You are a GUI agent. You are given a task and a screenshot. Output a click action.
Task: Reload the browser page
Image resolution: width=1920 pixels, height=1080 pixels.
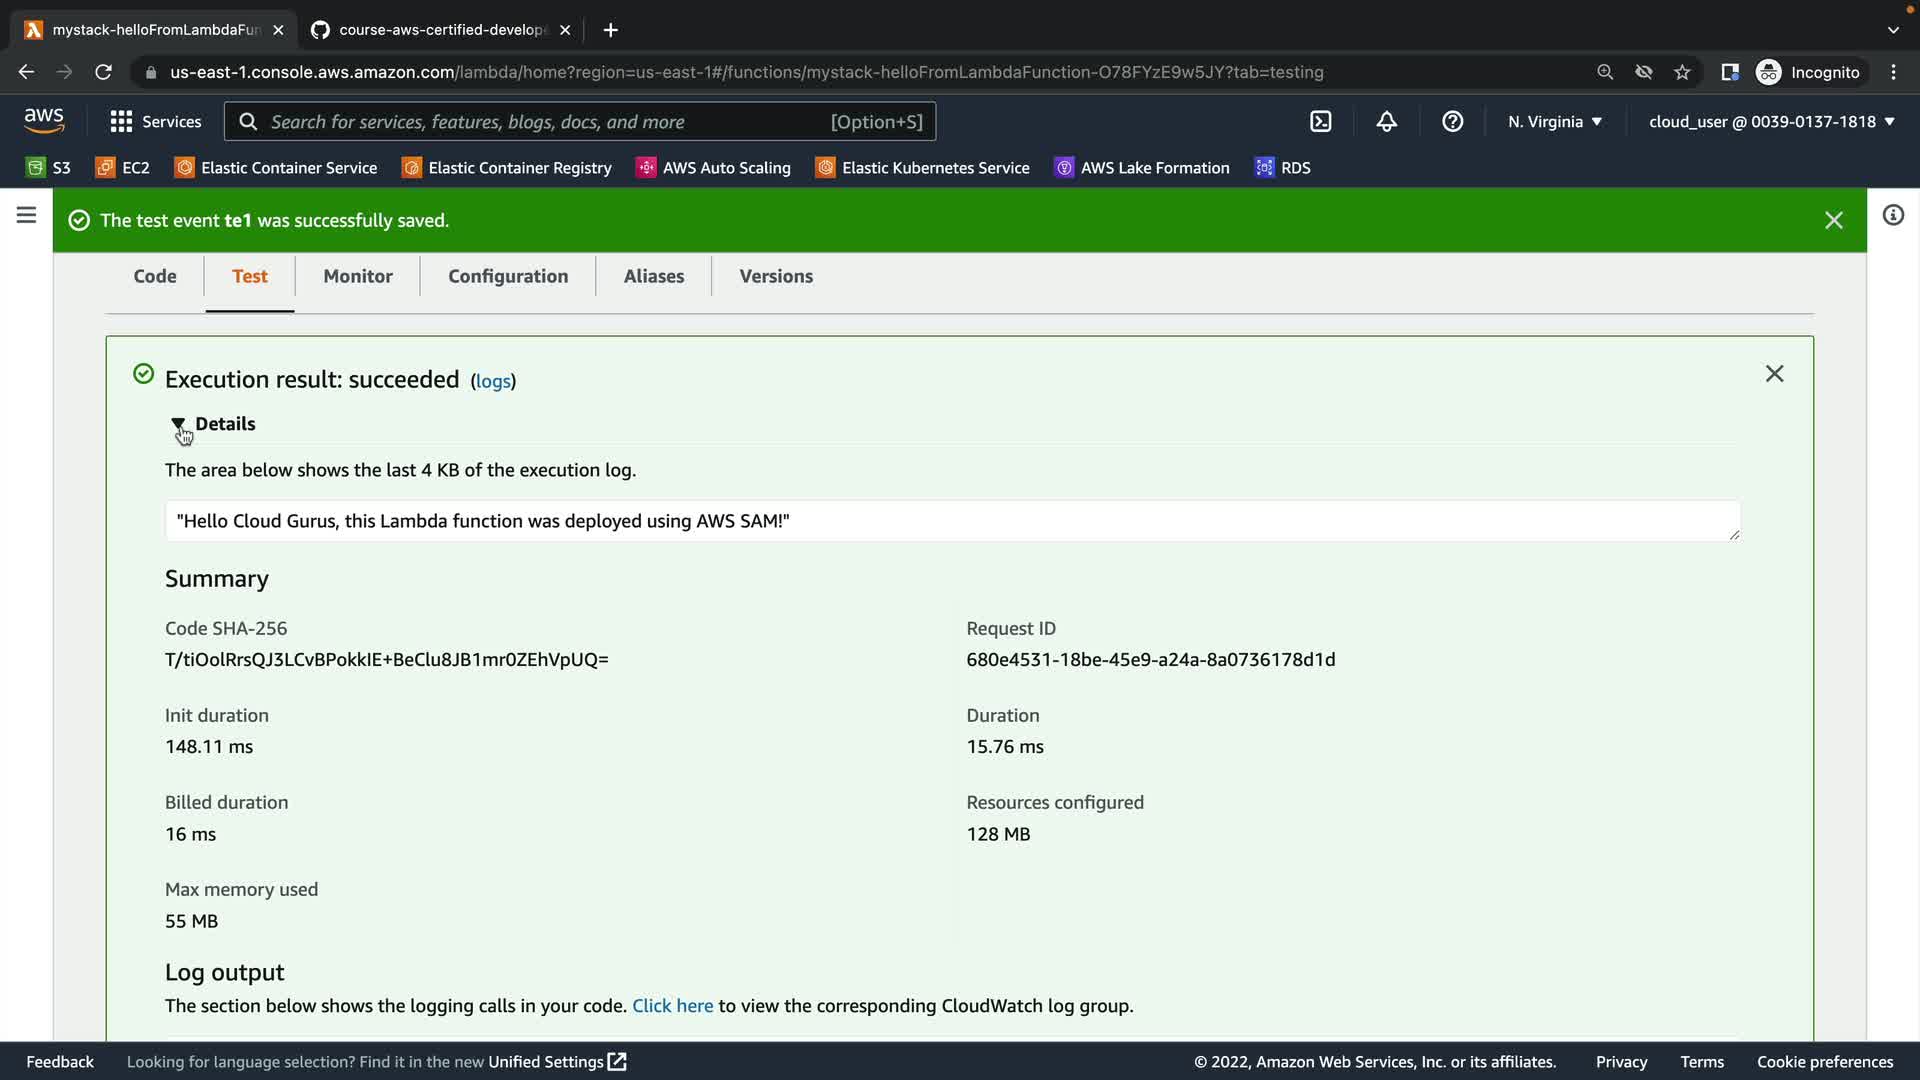[x=103, y=72]
